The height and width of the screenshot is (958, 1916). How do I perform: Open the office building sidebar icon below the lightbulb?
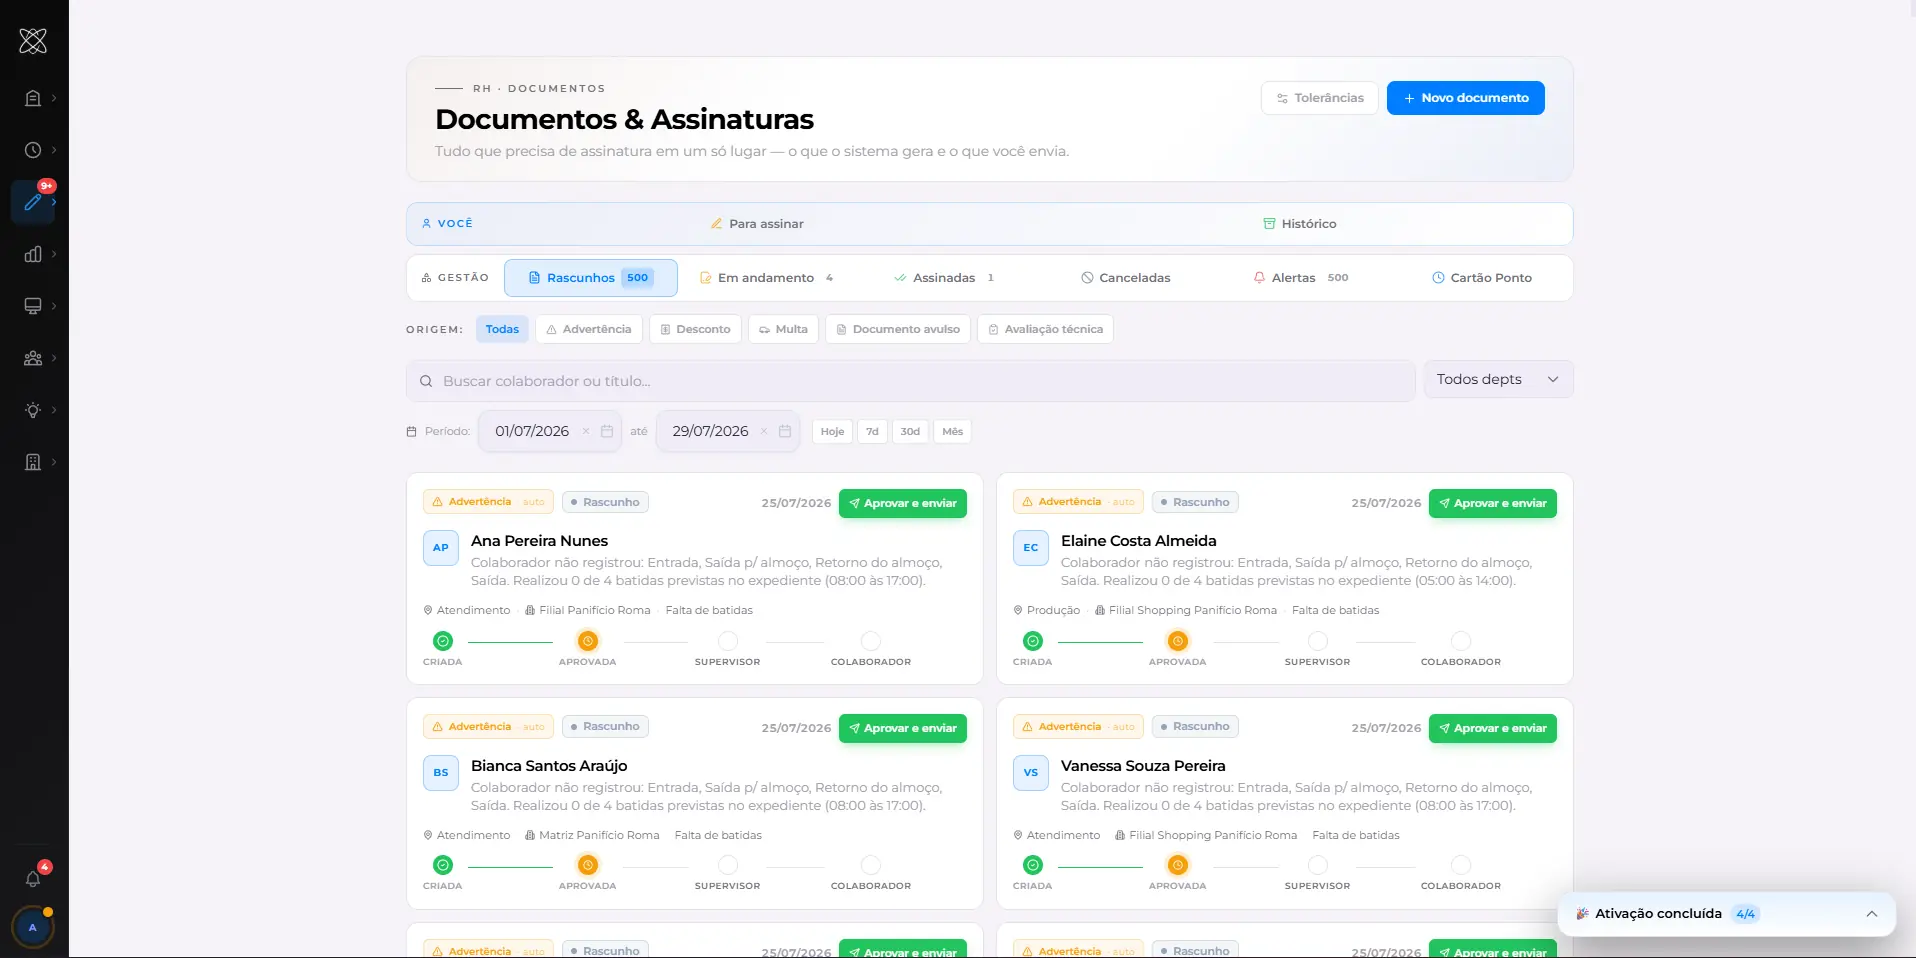pyautogui.click(x=33, y=462)
